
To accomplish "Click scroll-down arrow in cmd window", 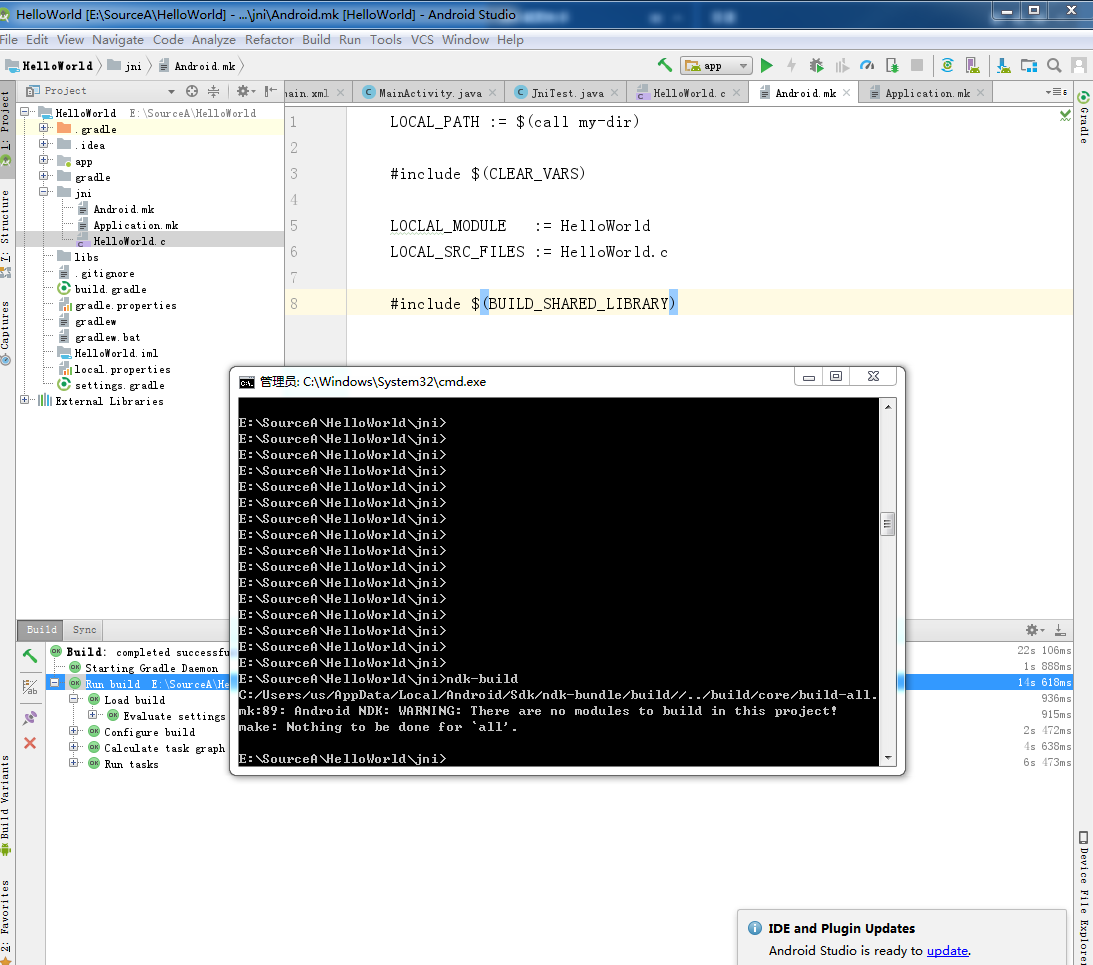I will [887, 758].
